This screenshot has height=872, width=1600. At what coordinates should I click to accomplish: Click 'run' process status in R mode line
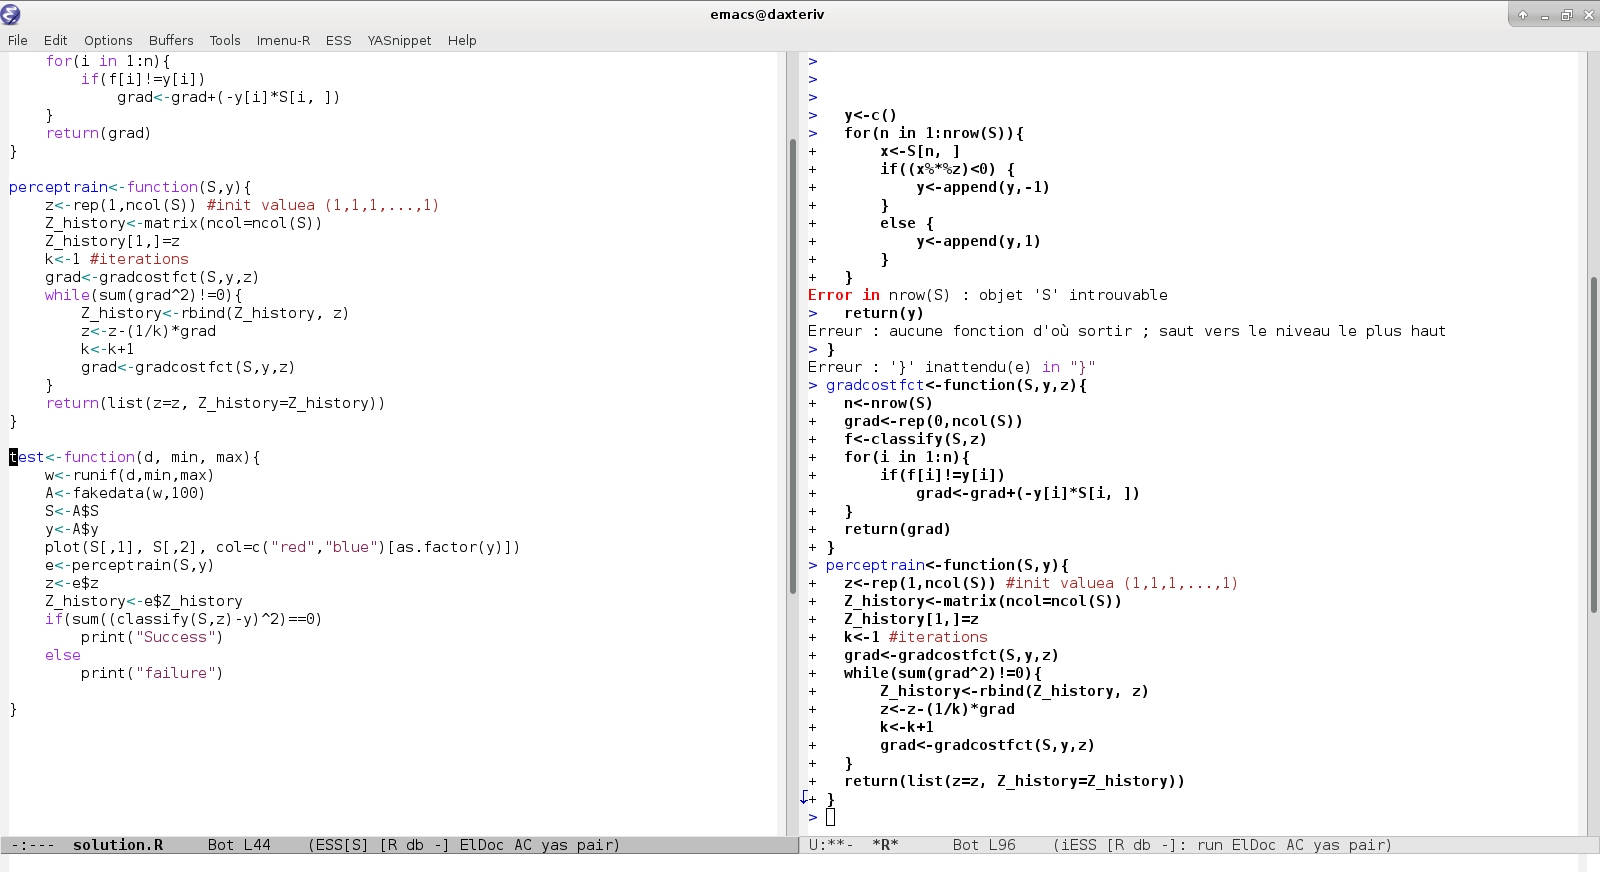pos(1210,845)
